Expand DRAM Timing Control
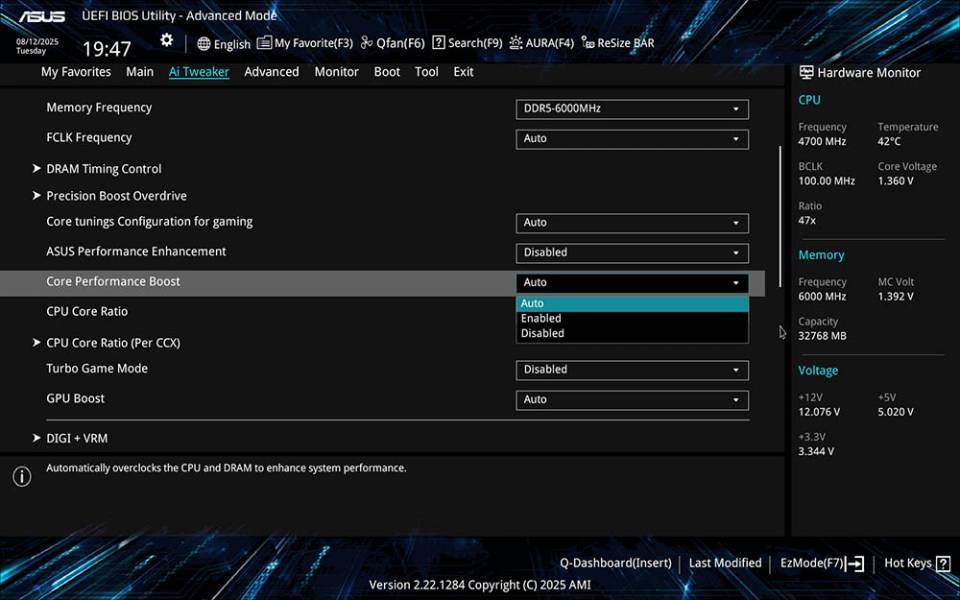Viewport: 960px width, 600px height. 103,168
